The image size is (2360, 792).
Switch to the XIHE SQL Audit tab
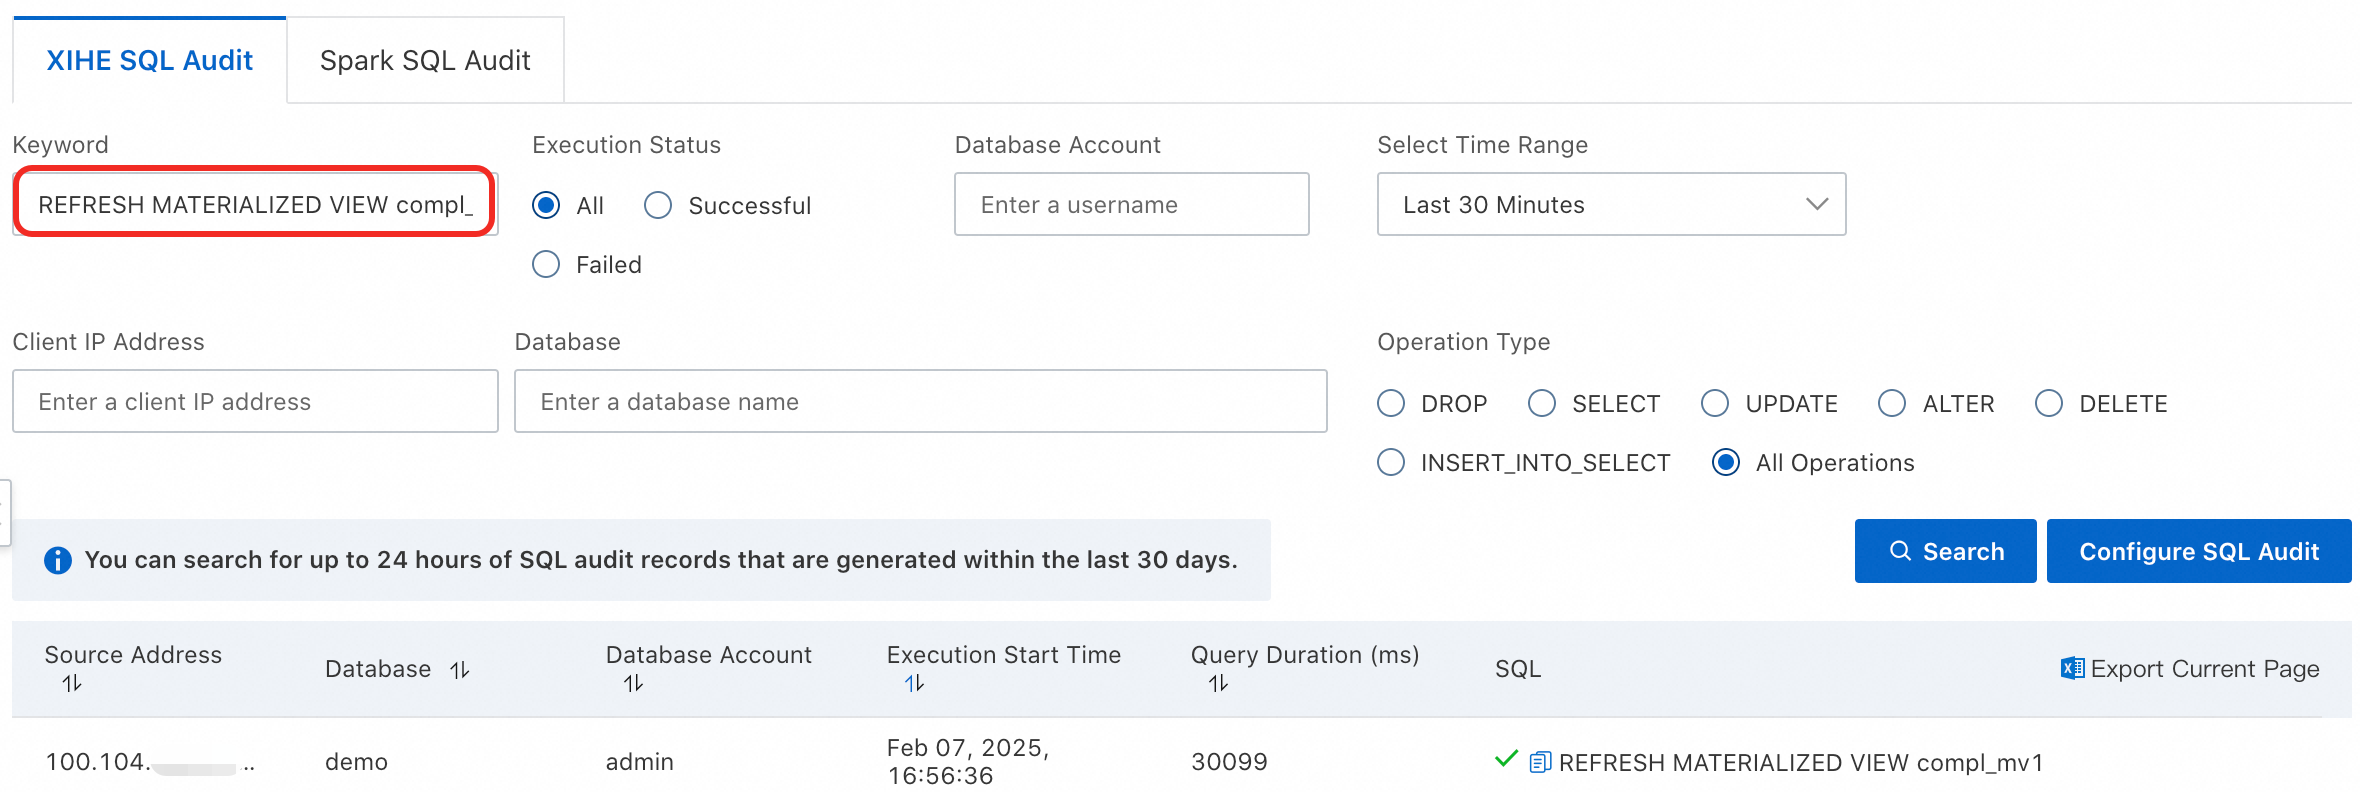pos(149,60)
